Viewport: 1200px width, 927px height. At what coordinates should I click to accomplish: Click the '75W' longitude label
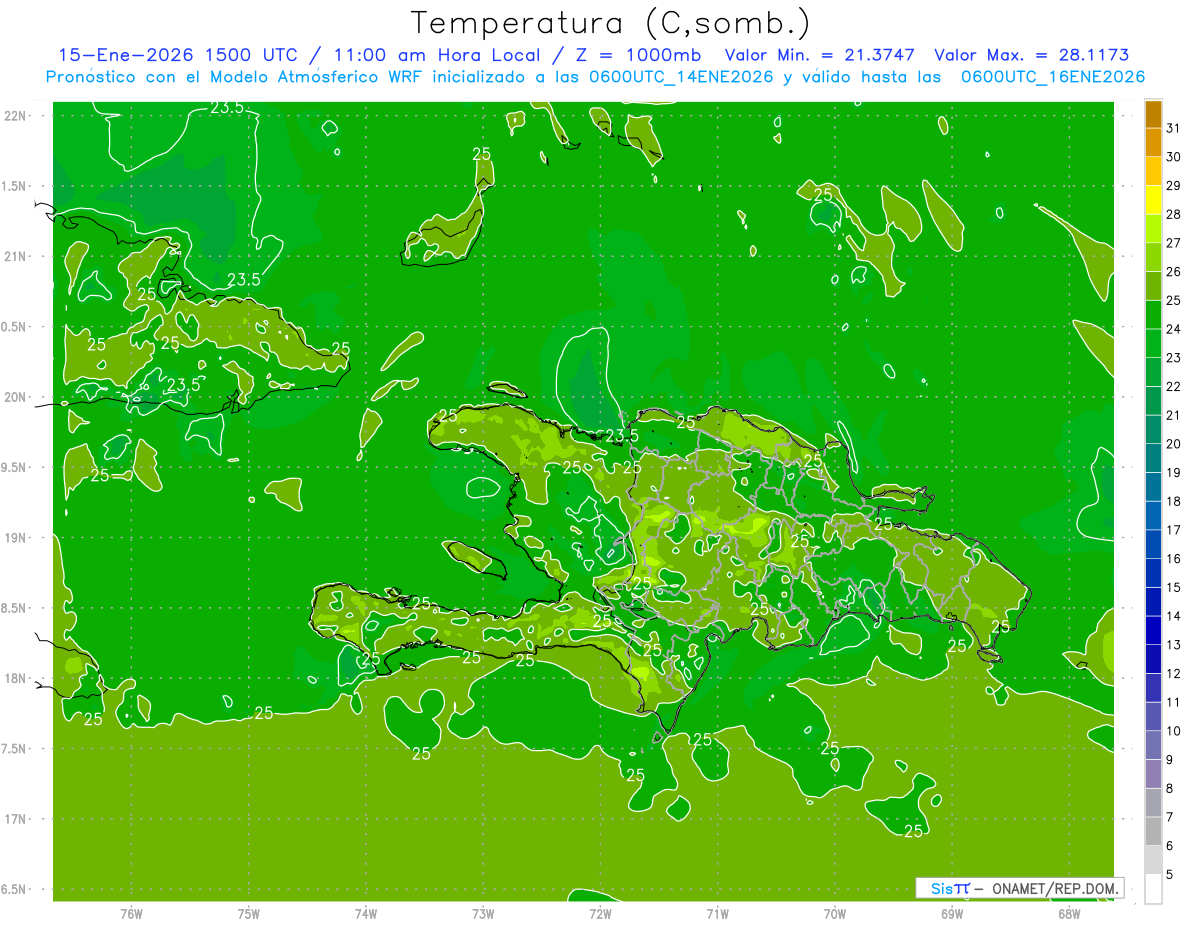[249, 914]
